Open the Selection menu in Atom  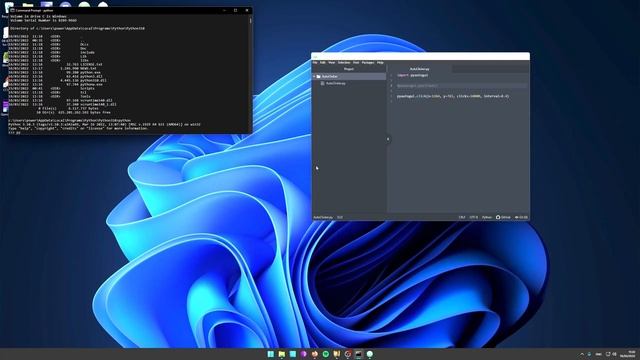344,62
